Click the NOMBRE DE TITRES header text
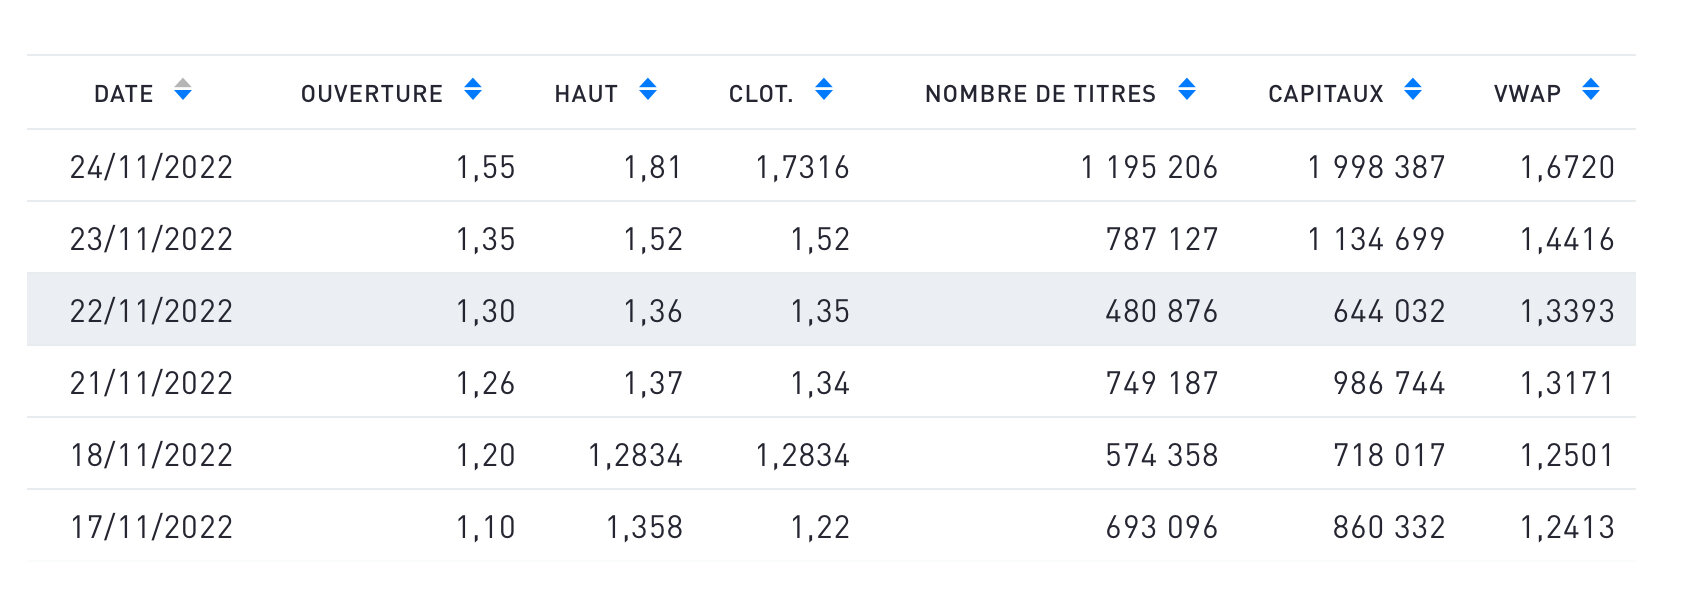Image resolution: width=1684 pixels, height=600 pixels. coord(1040,94)
